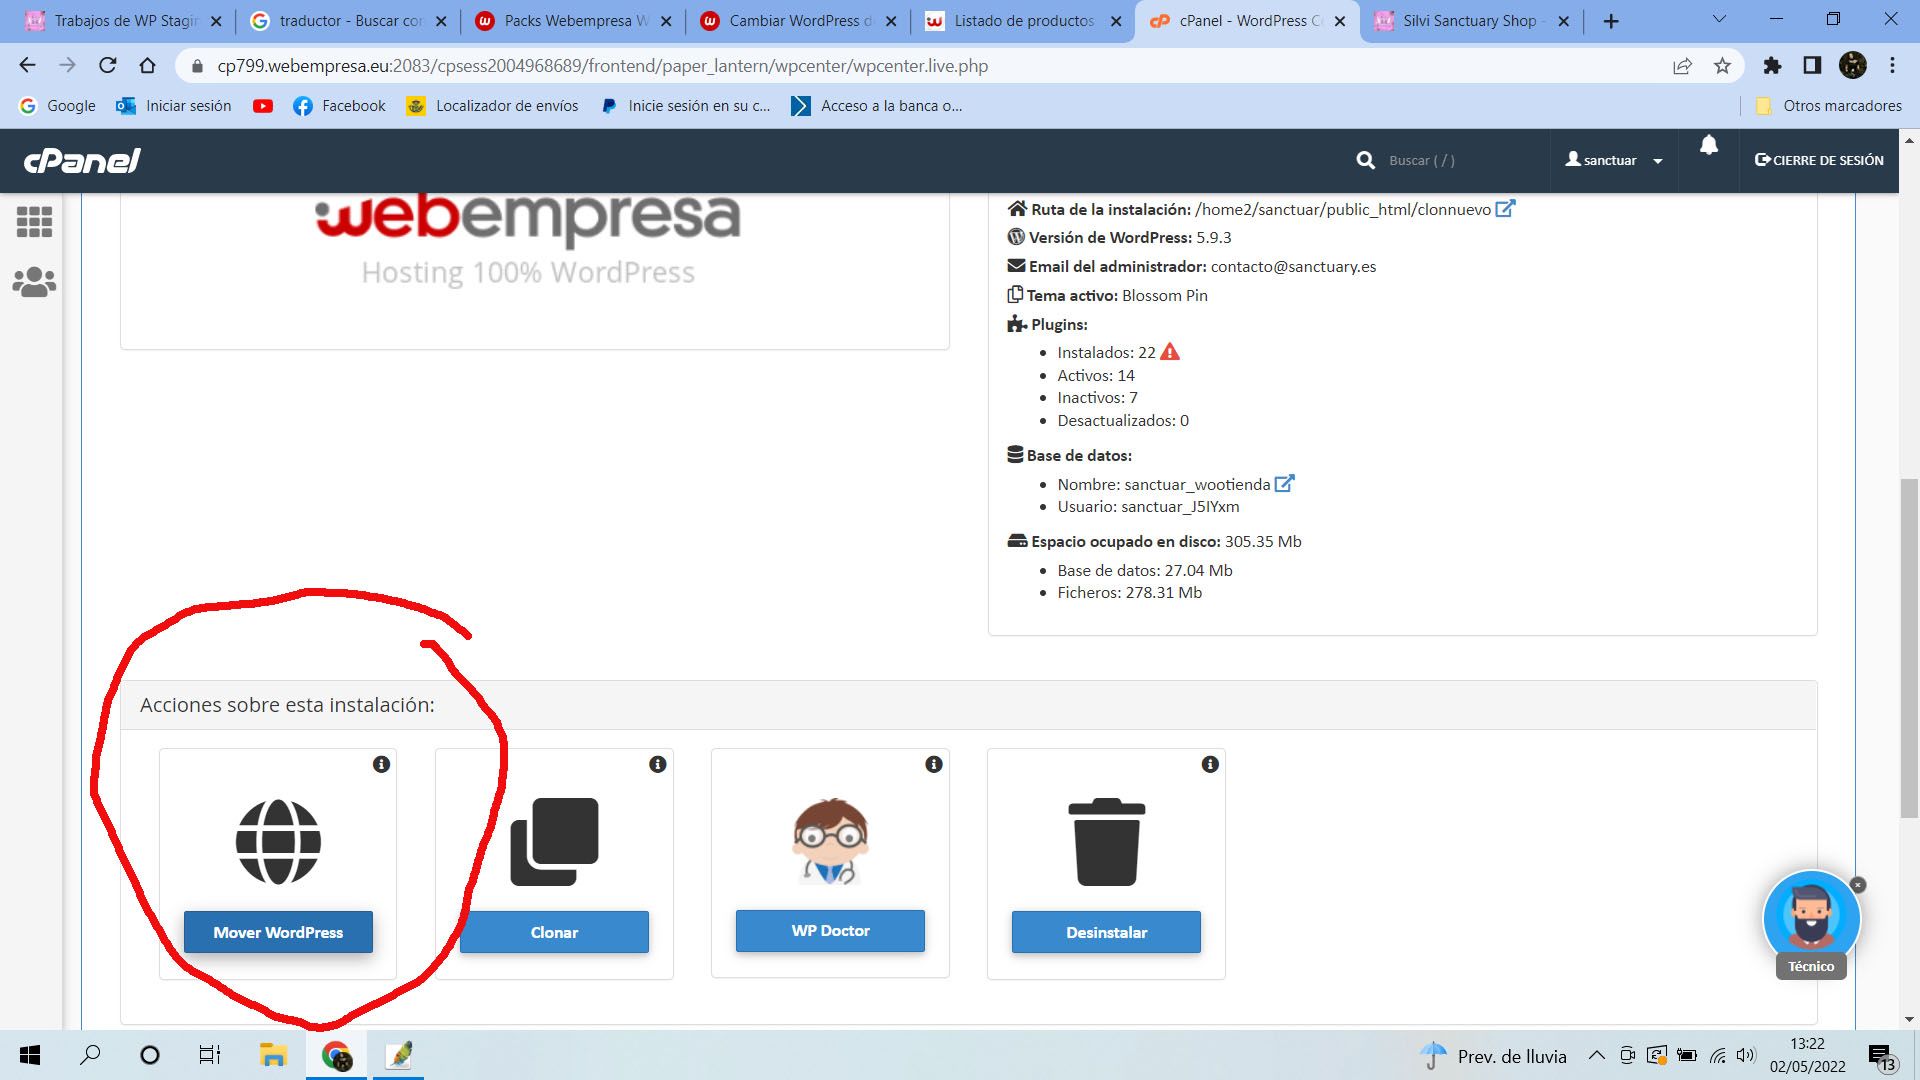Go to browser home page

pyautogui.click(x=148, y=66)
